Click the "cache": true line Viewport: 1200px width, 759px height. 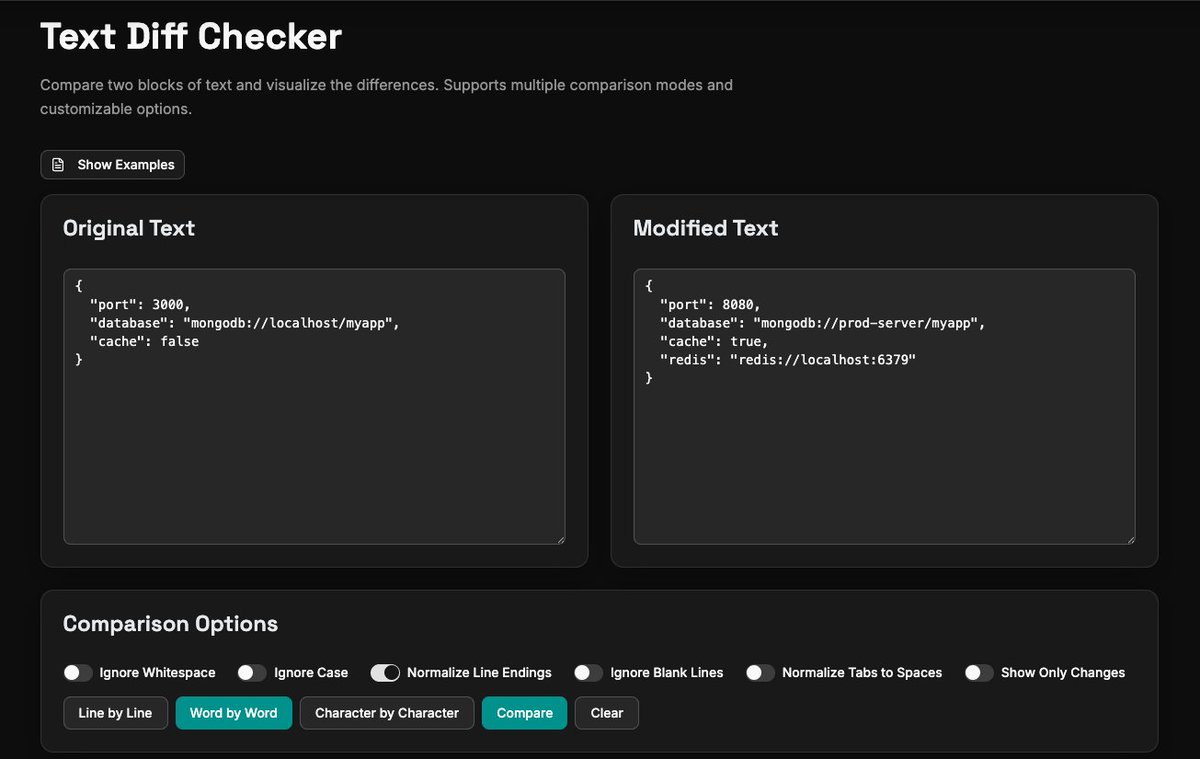714,341
